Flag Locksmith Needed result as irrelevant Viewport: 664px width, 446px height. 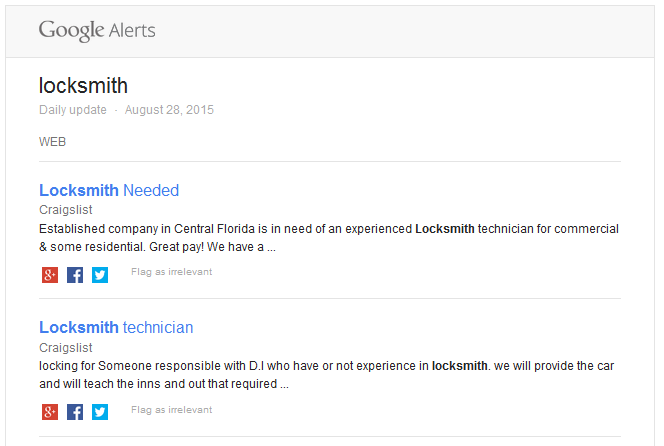tap(172, 272)
